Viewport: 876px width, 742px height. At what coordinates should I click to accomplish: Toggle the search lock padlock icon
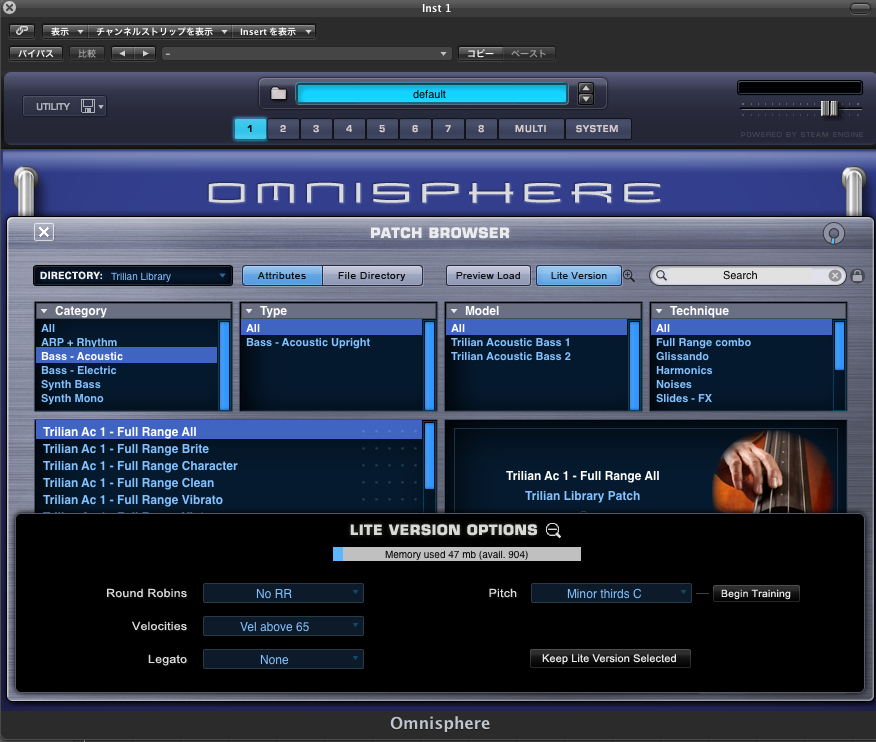858,275
